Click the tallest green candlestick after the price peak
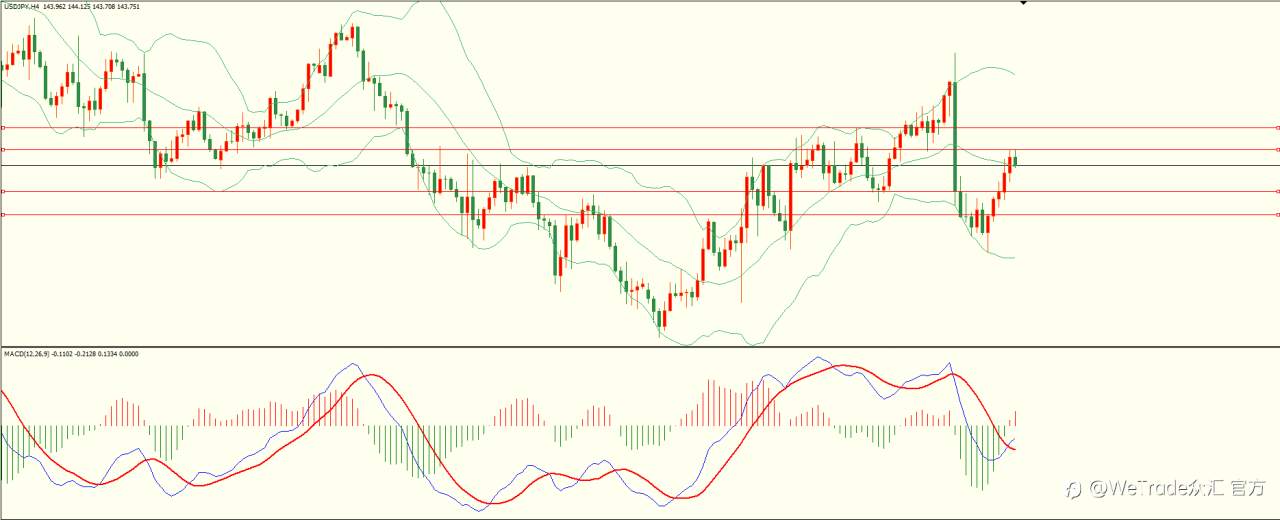1280x520 pixels. click(955, 135)
